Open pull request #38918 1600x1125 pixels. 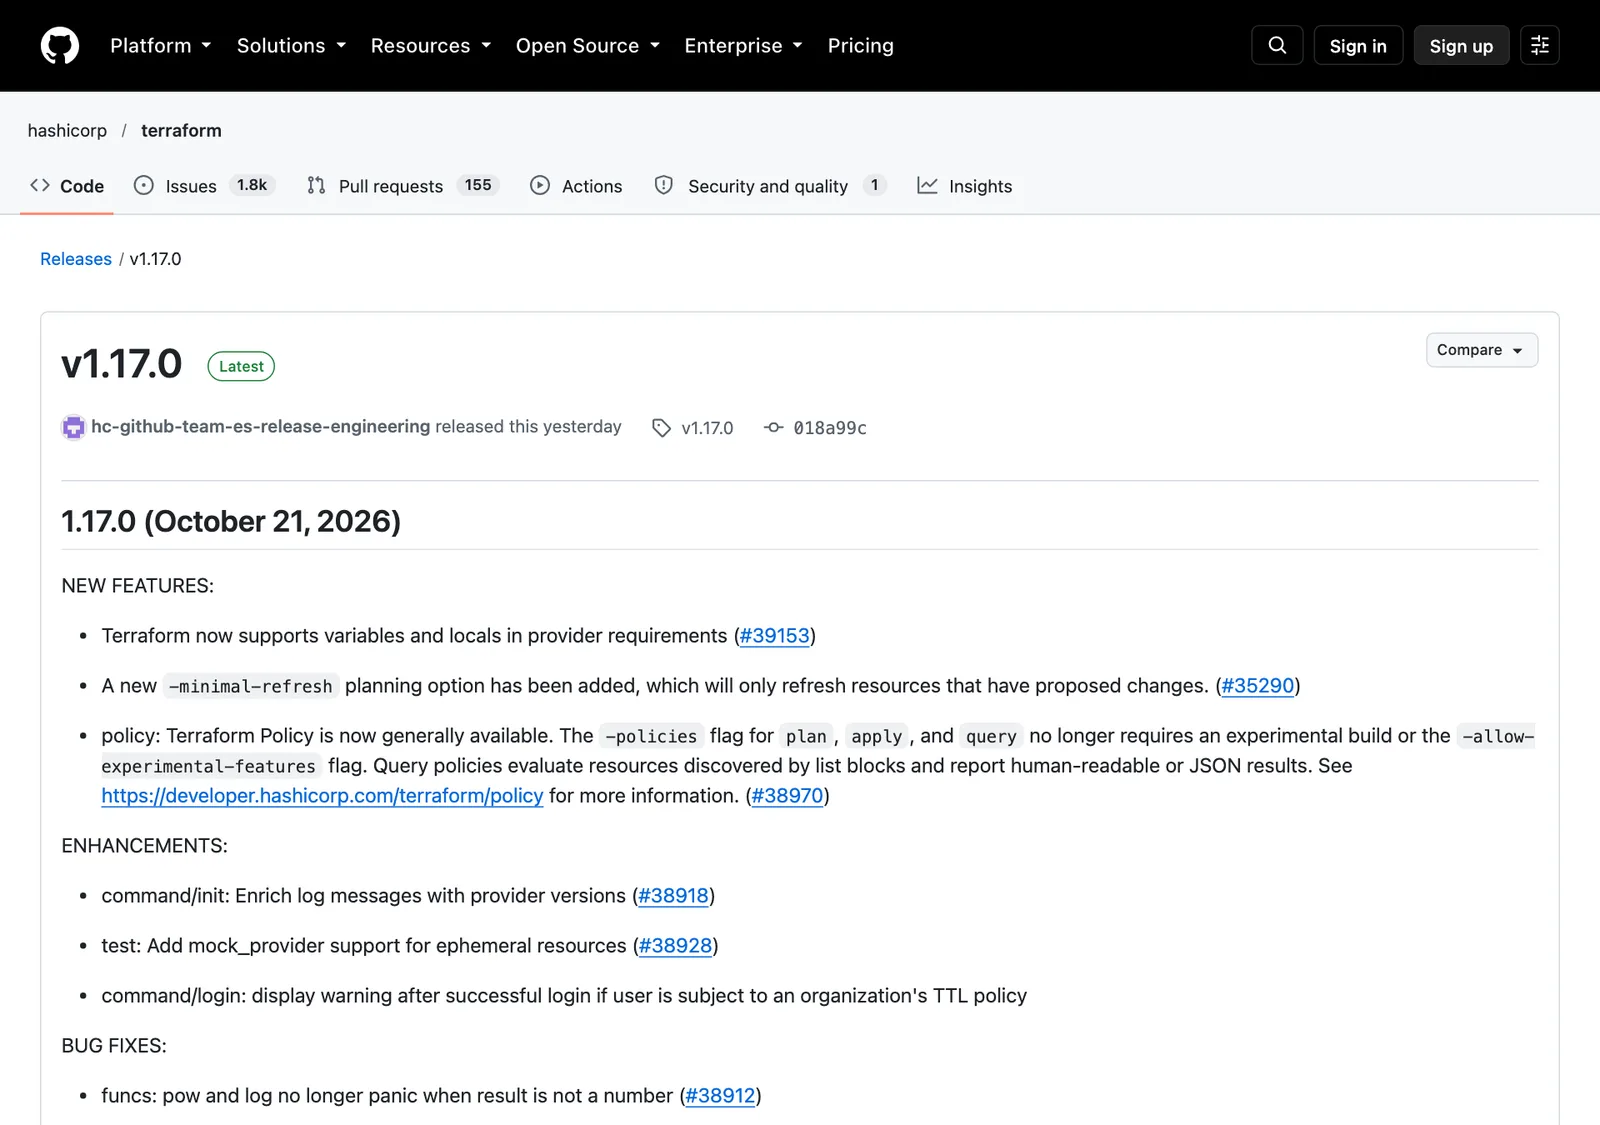coord(673,896)
